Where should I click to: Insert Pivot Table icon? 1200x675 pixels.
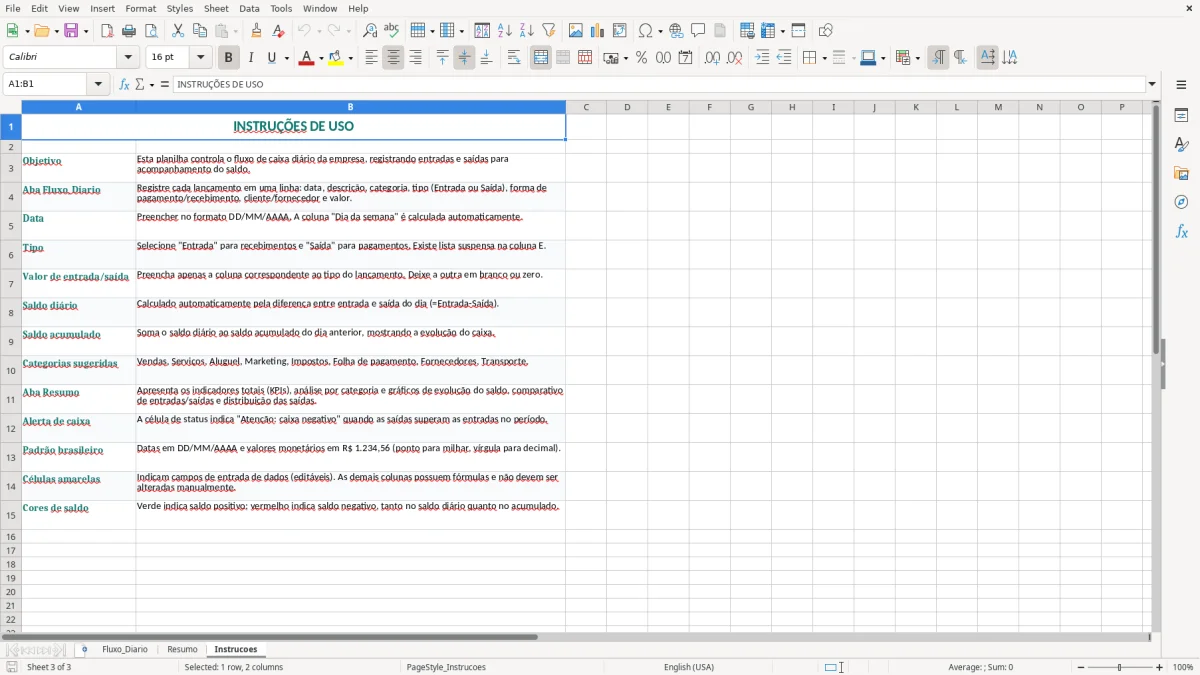tap(620, 31)
